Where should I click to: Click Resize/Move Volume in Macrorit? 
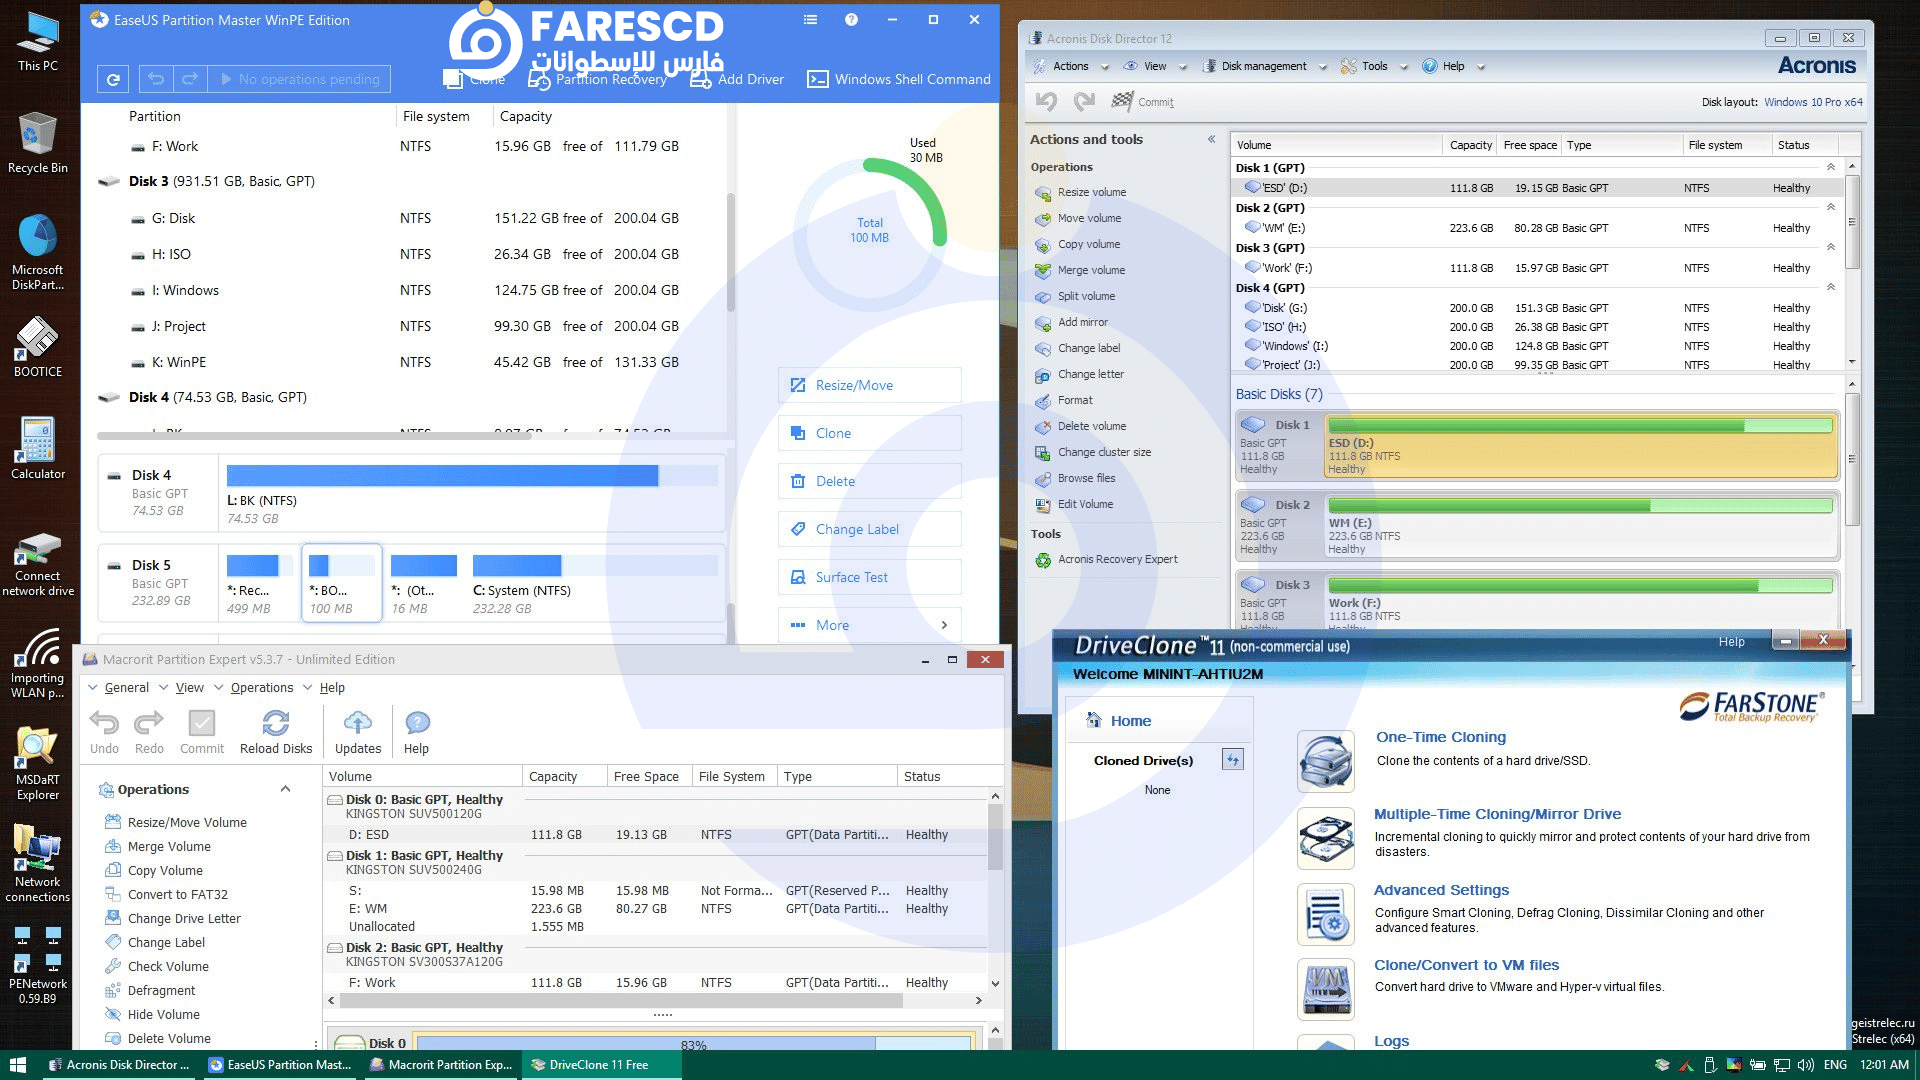point(187,822)
